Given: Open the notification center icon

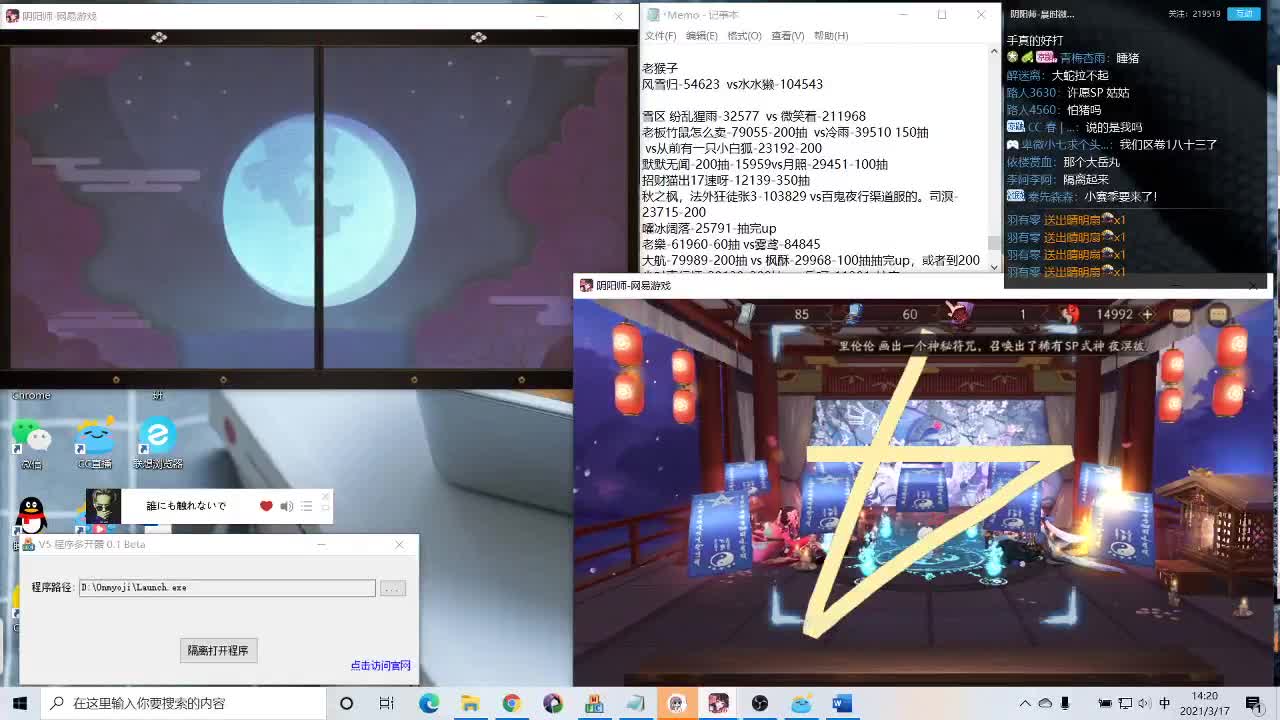Looking at the screenshot, I should pos(1254,703).
